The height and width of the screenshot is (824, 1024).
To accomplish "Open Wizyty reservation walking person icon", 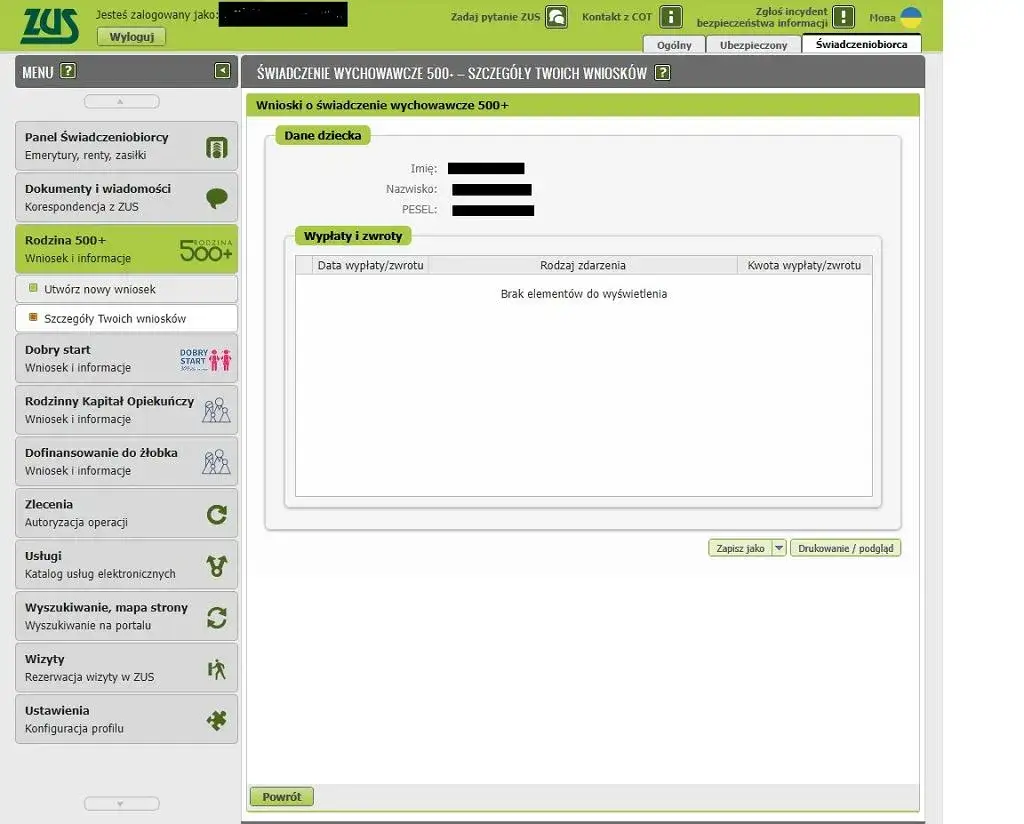I will tap(216, 669).
